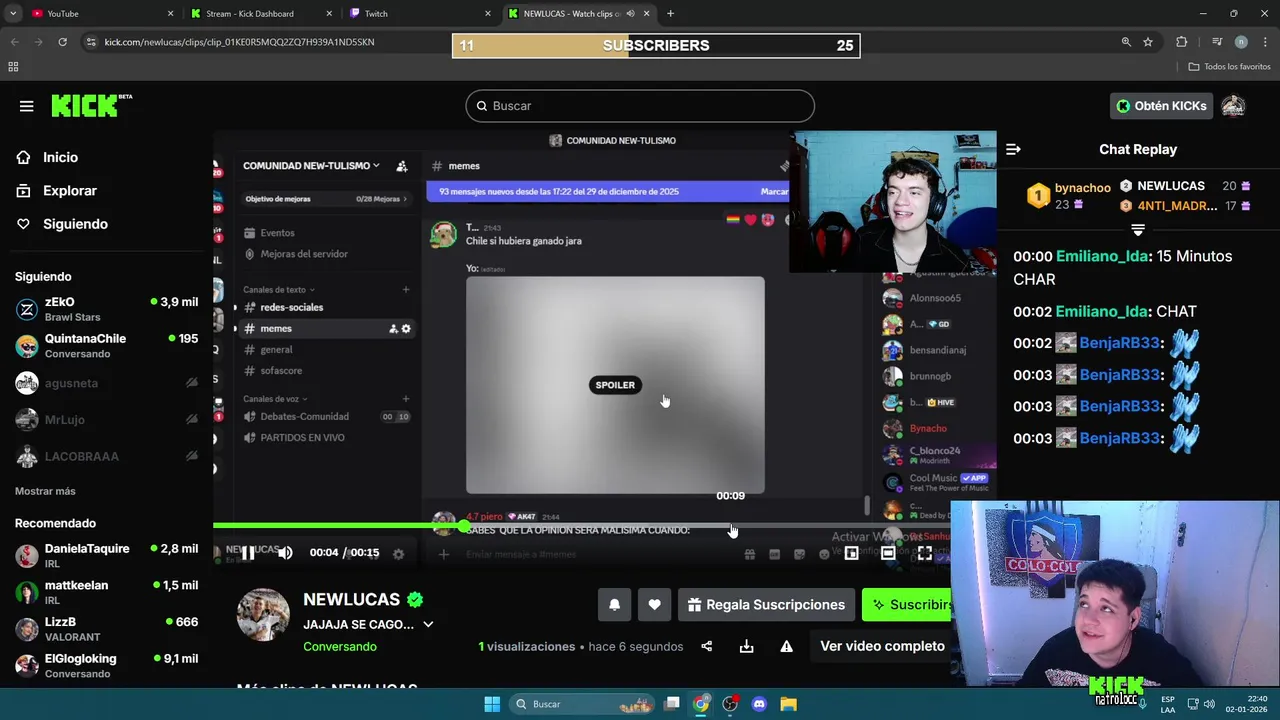Open the hamburger sidebar menu
This screenshot has height=720, width=1280.
[27, 106]
